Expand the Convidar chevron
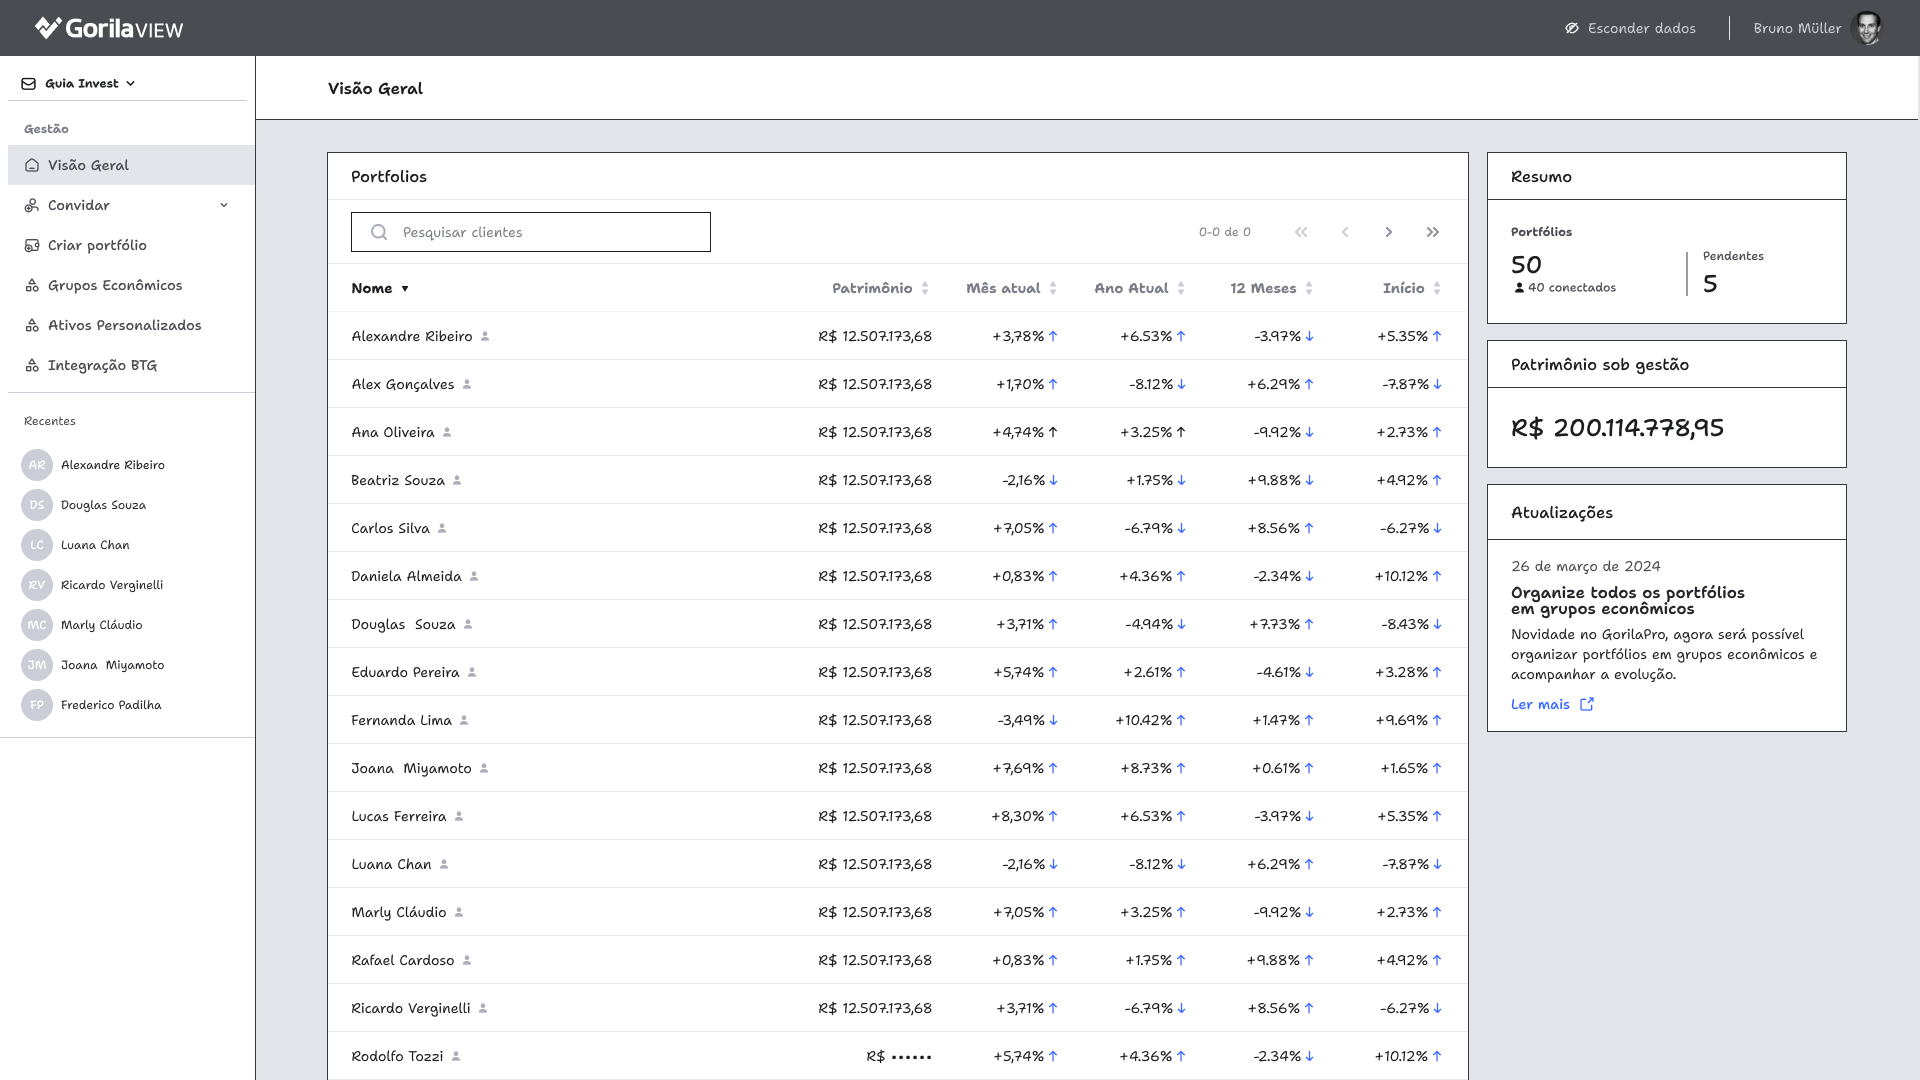The height and width of the screenshot is (1080, 1920). point(224,205)
